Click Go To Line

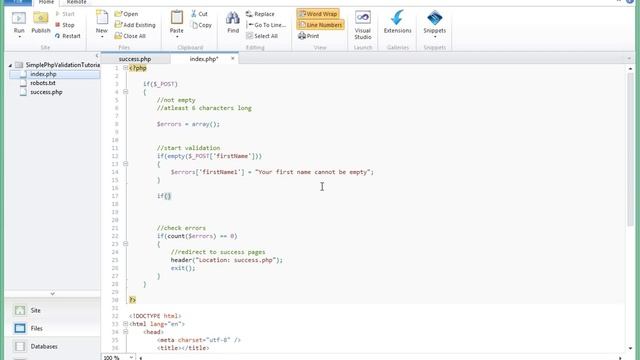(267, 25)
